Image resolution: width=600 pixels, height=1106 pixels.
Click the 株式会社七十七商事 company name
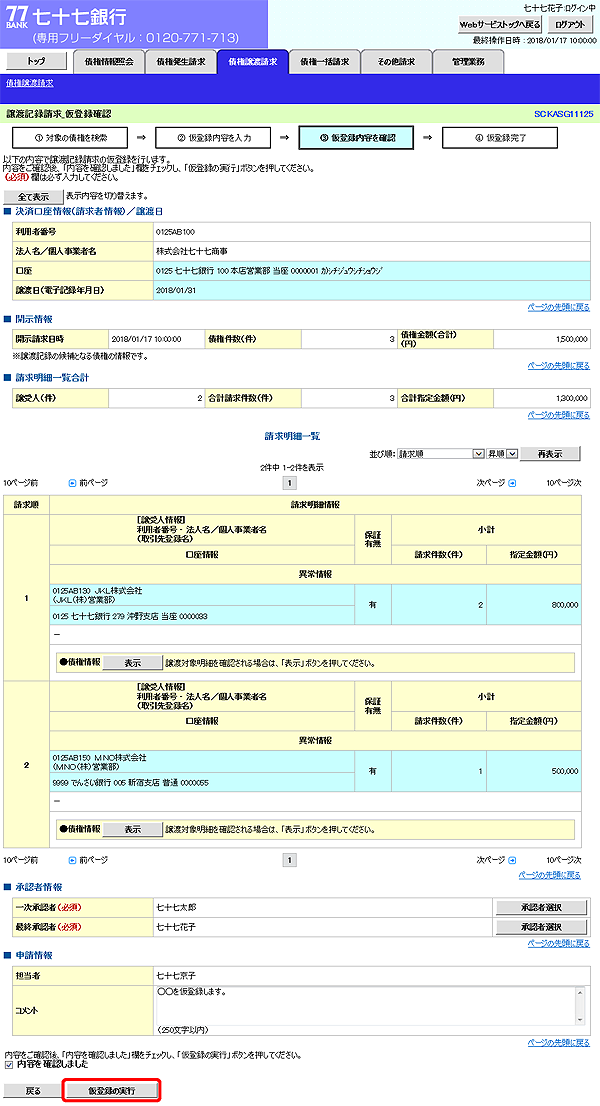click(x=192, y=251)
